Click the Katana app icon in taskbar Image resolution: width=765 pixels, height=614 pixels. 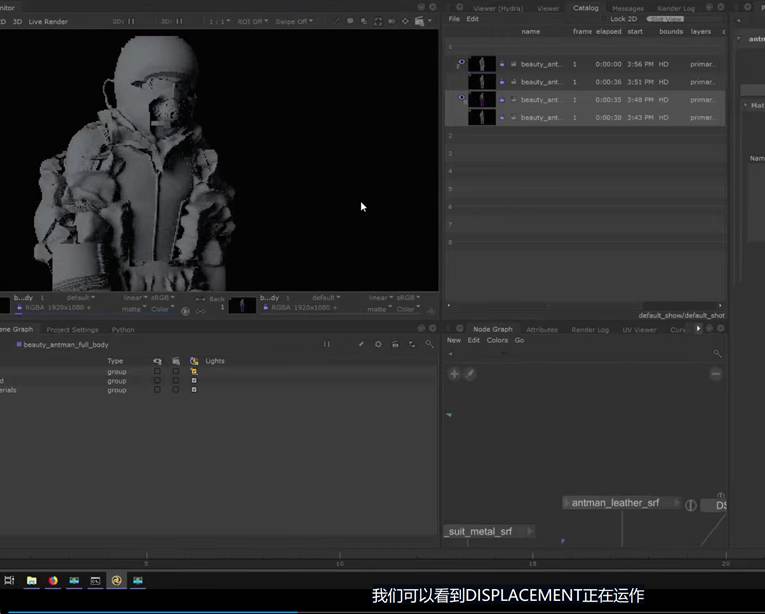(x=117, y=580)
